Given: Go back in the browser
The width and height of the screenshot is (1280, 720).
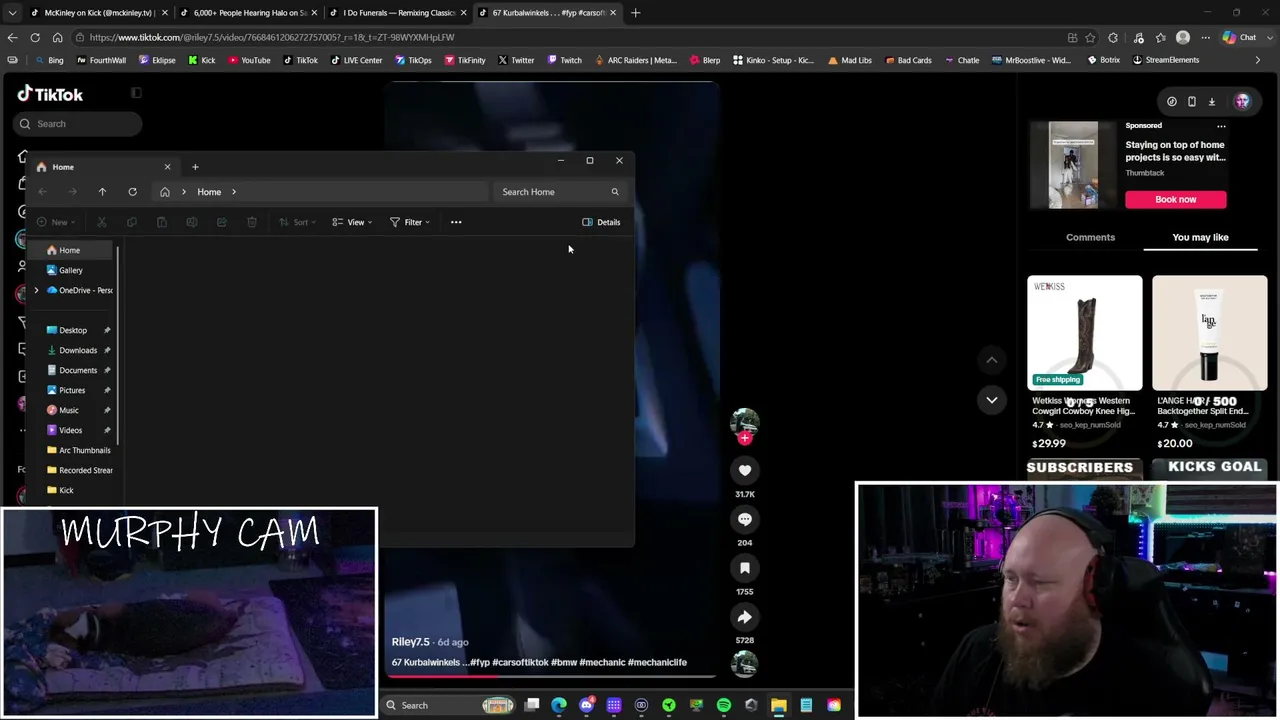Looking at the screenshot, I should pyautogui.click(x=12, y=38).
